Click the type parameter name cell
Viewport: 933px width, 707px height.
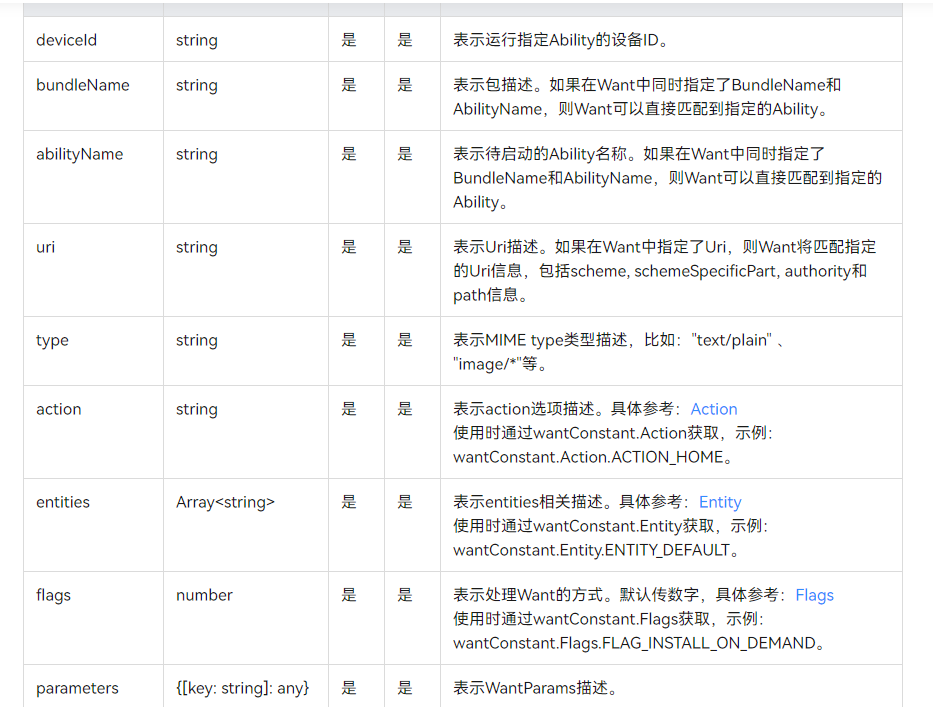[93, 351]
